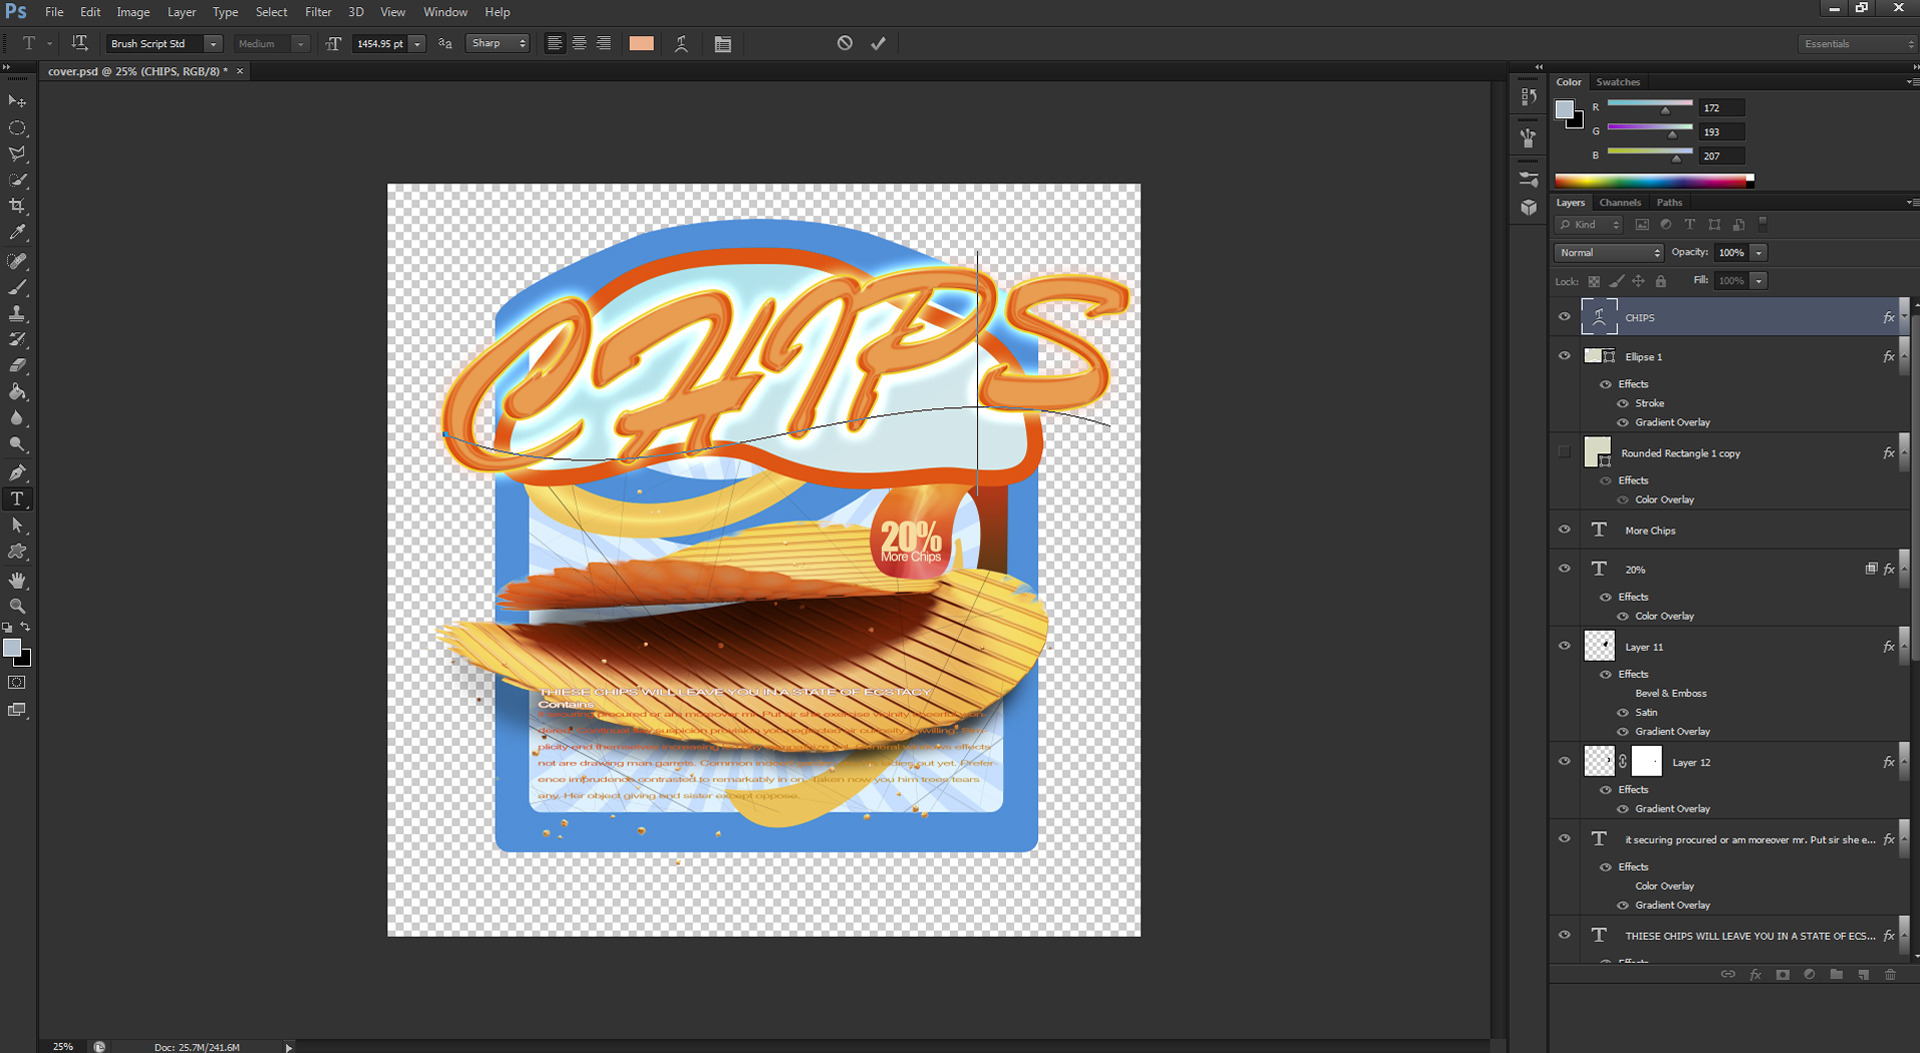Viewport: 1920px width, 1053px height.
Task: Left align text
Action: pyautogui.click(x=555, y=43)
